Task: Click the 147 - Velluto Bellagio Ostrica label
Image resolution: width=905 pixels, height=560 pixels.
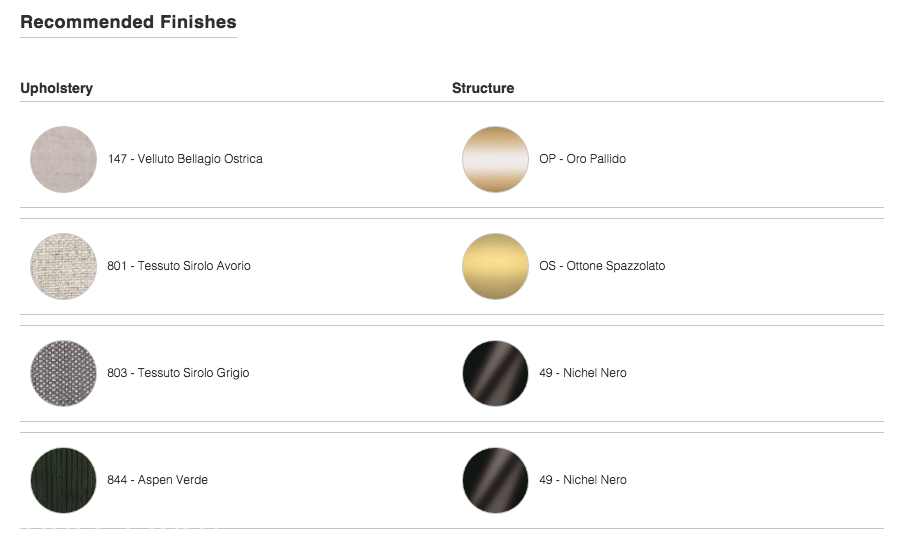Action: 185,159
